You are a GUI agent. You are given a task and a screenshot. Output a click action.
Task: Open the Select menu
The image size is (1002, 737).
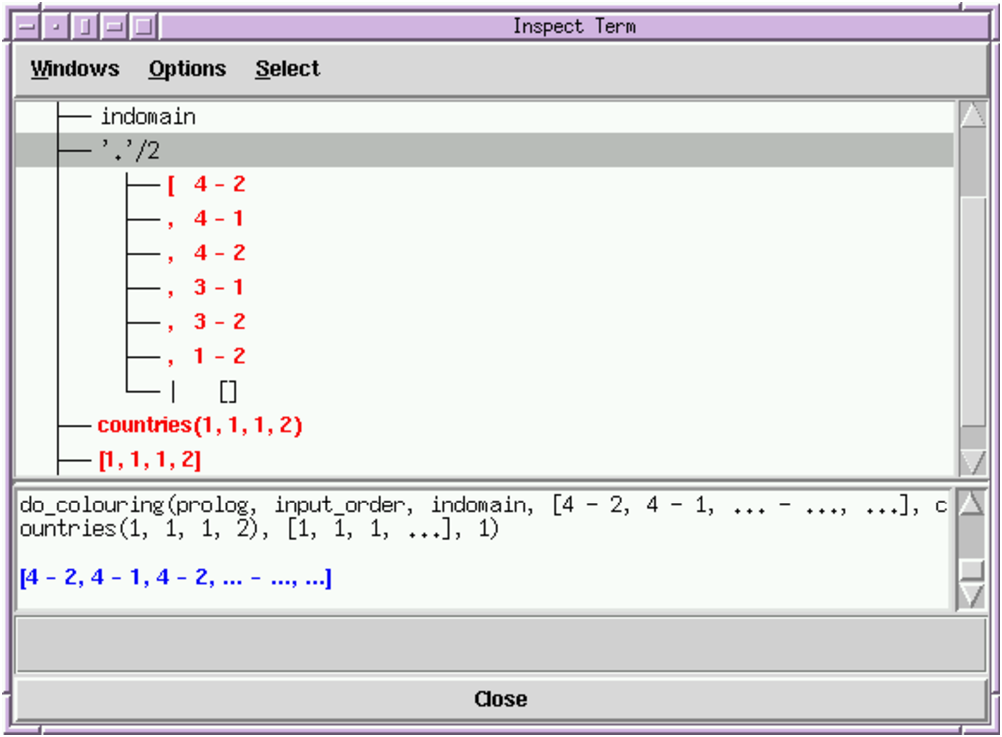click(287, 69)
